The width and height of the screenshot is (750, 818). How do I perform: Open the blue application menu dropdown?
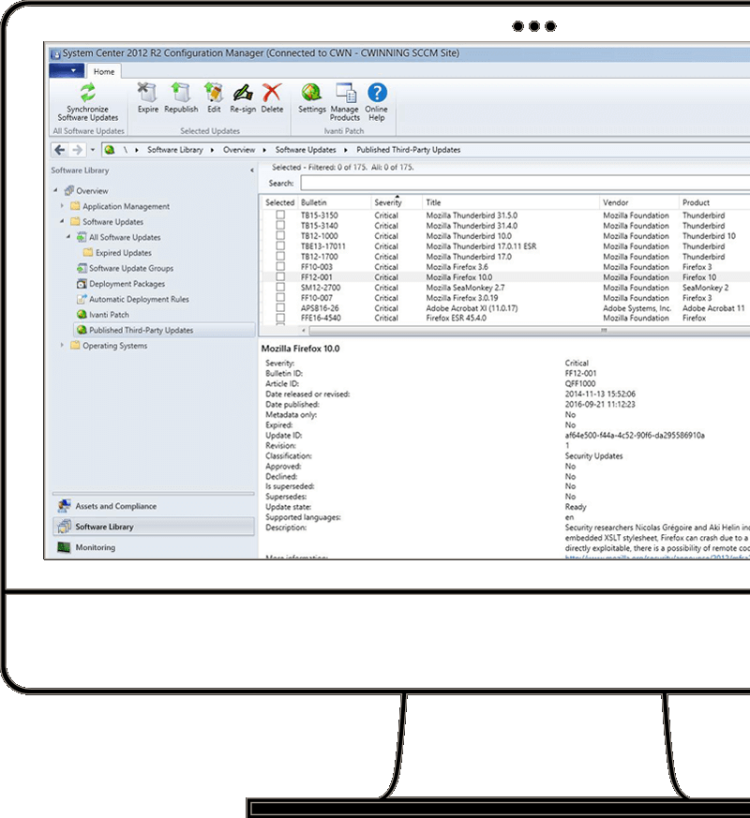tap(67, 70)
